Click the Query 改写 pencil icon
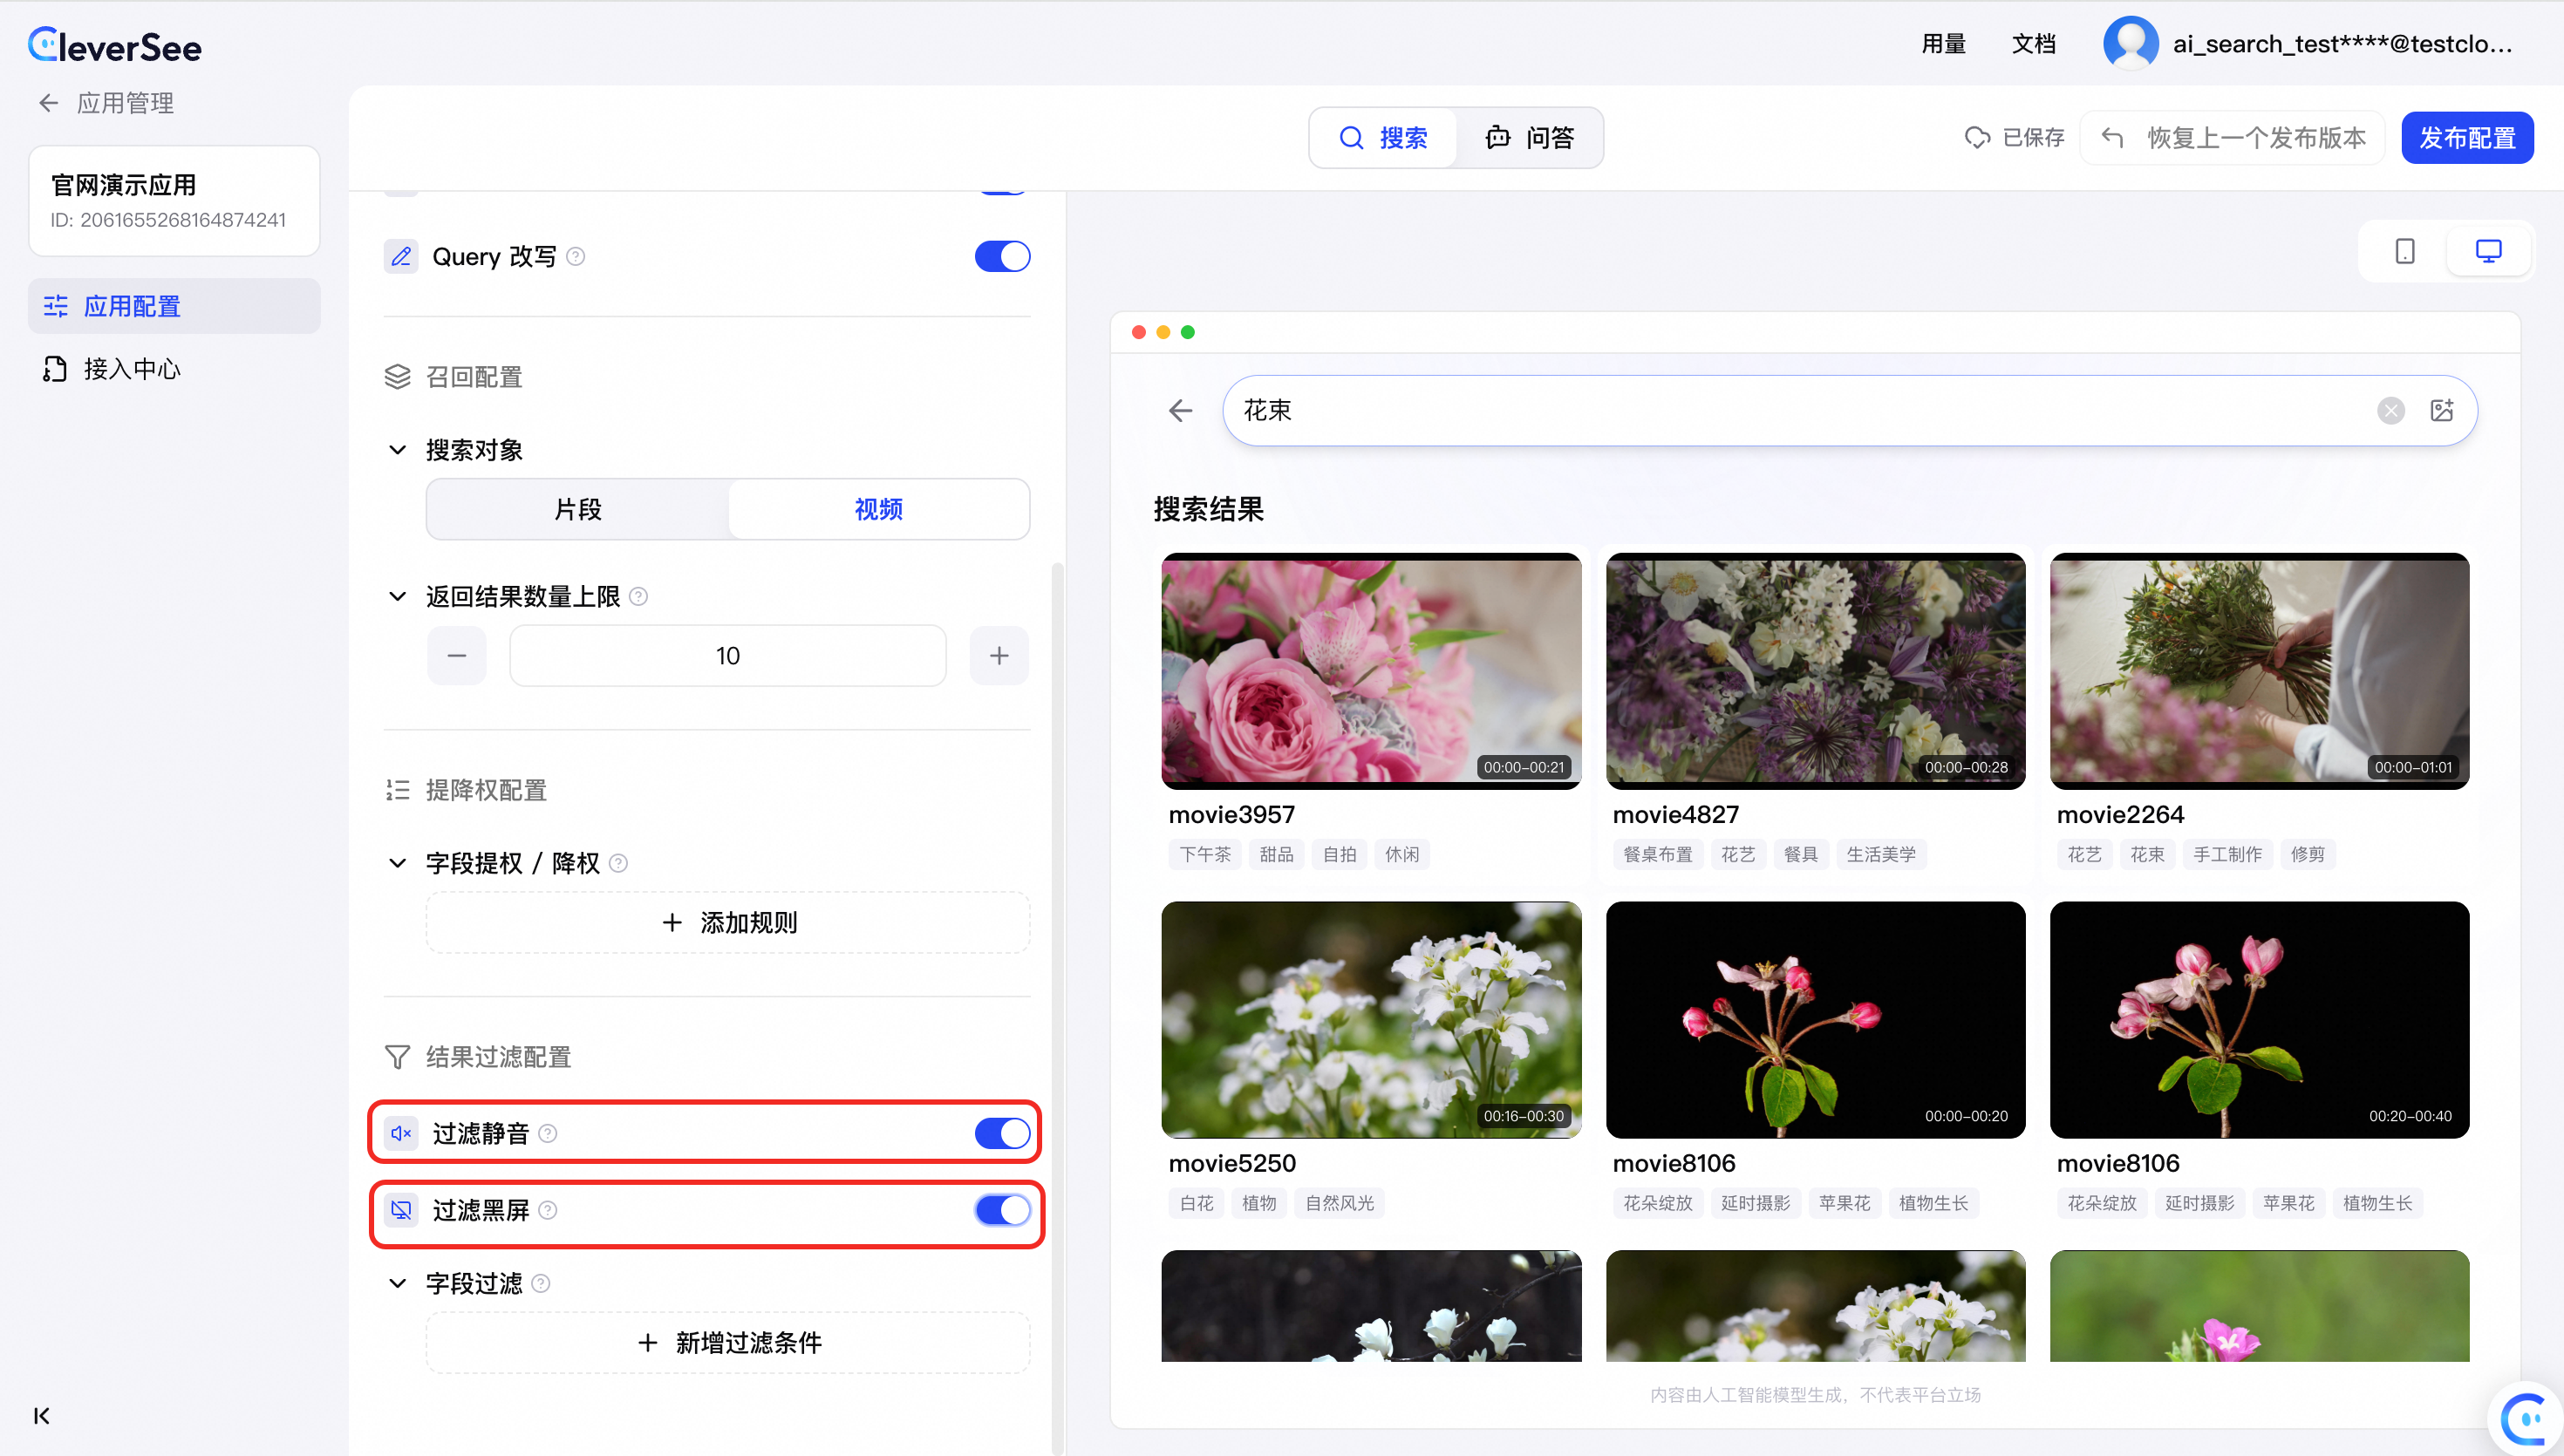The width and height of the screenshot is (2564, 1456). point(401,257)
